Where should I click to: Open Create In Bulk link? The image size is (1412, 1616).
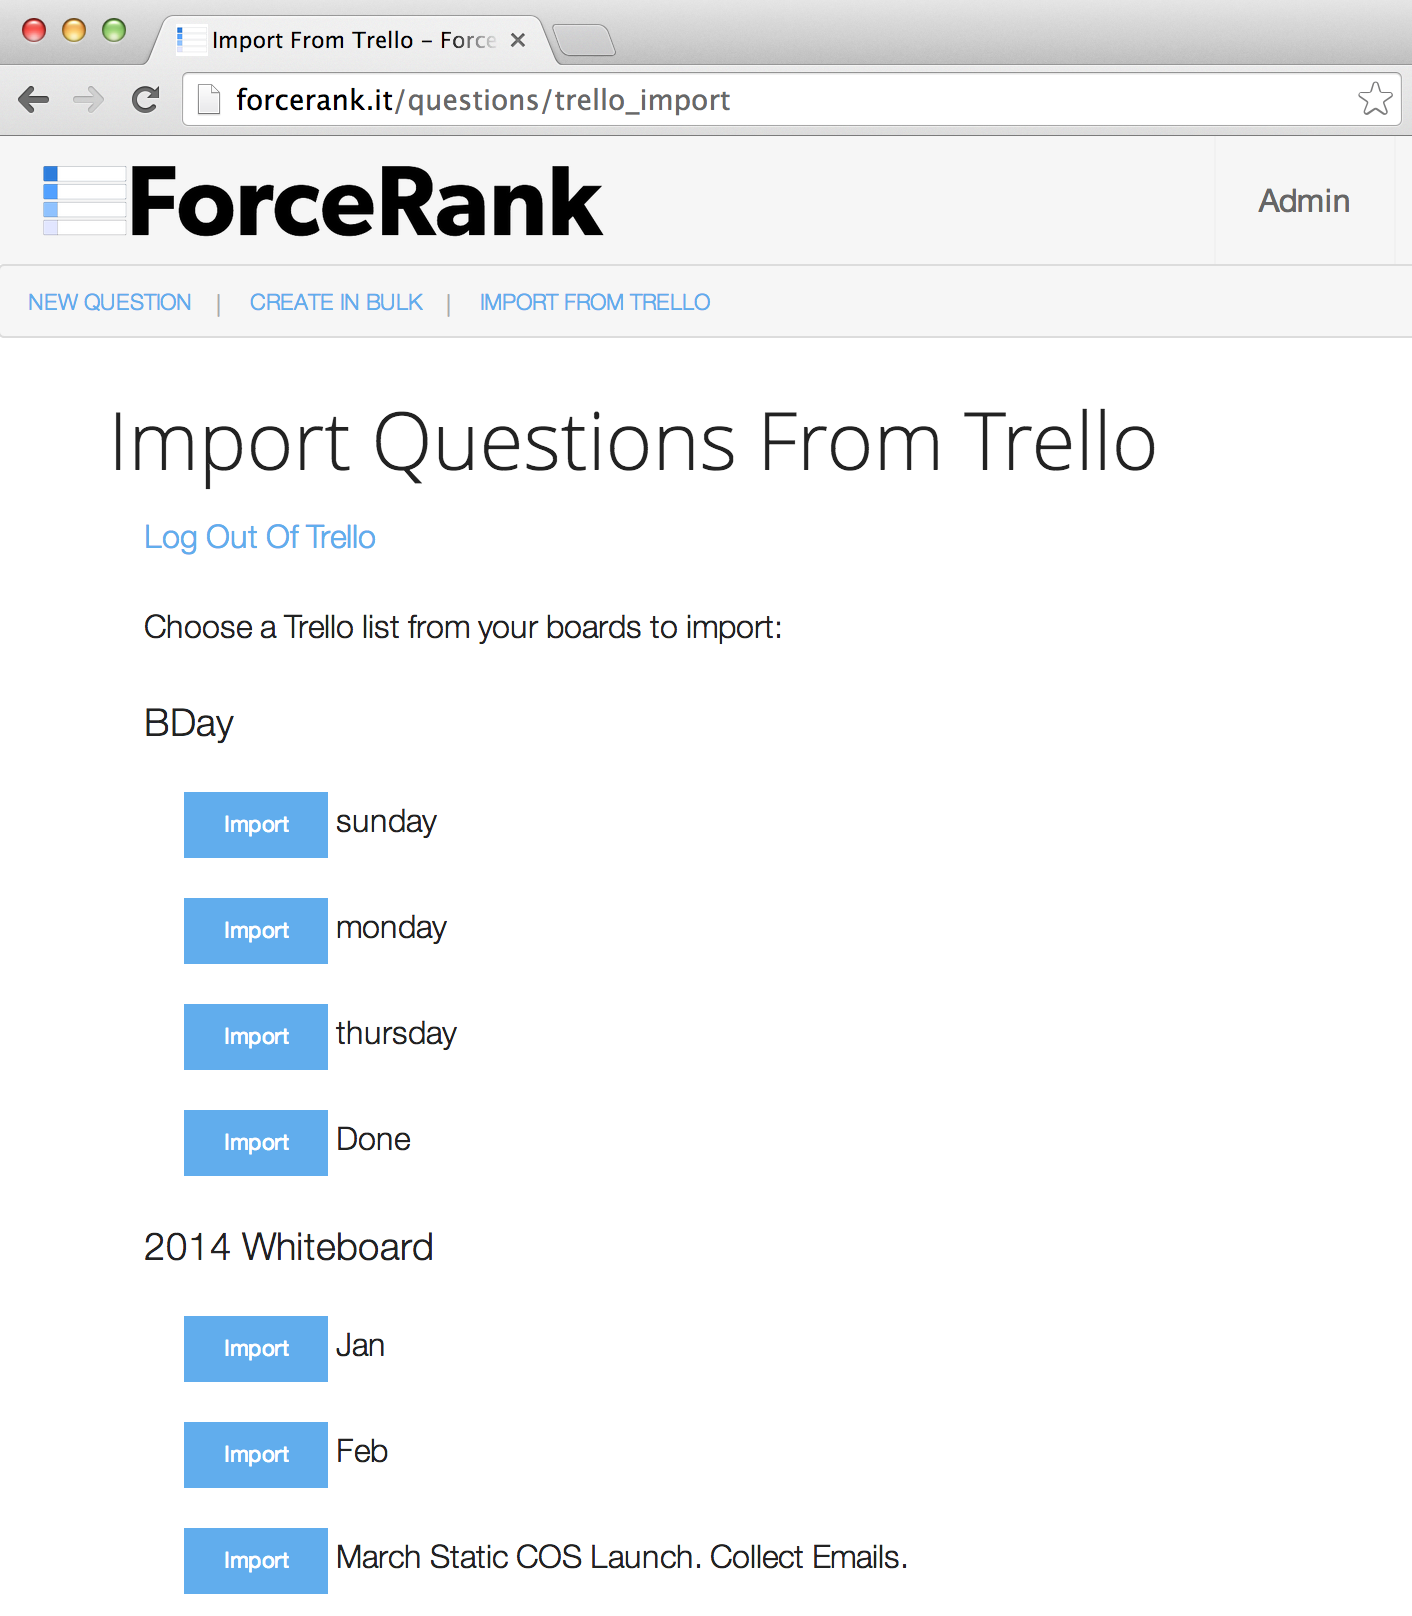pyautogui.click(x=336, y=302)
